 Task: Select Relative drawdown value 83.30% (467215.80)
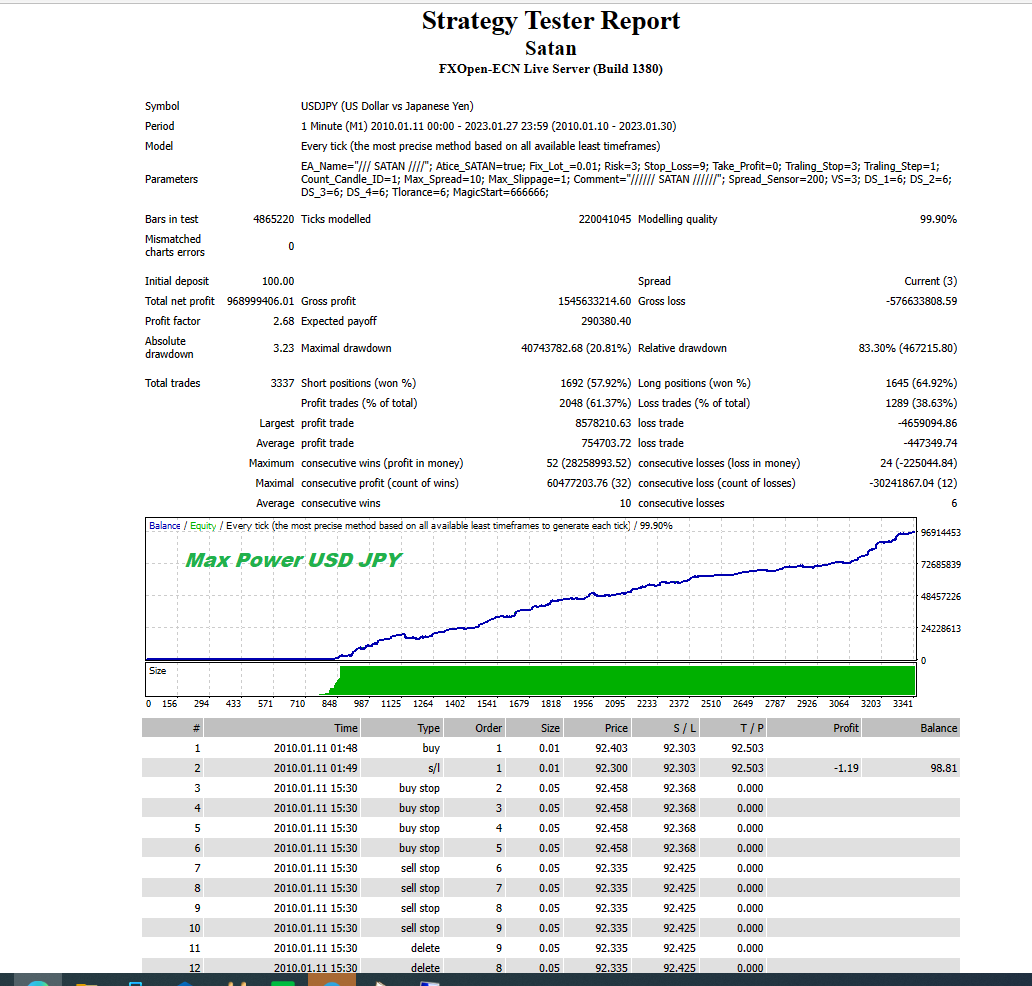[908, 348]
